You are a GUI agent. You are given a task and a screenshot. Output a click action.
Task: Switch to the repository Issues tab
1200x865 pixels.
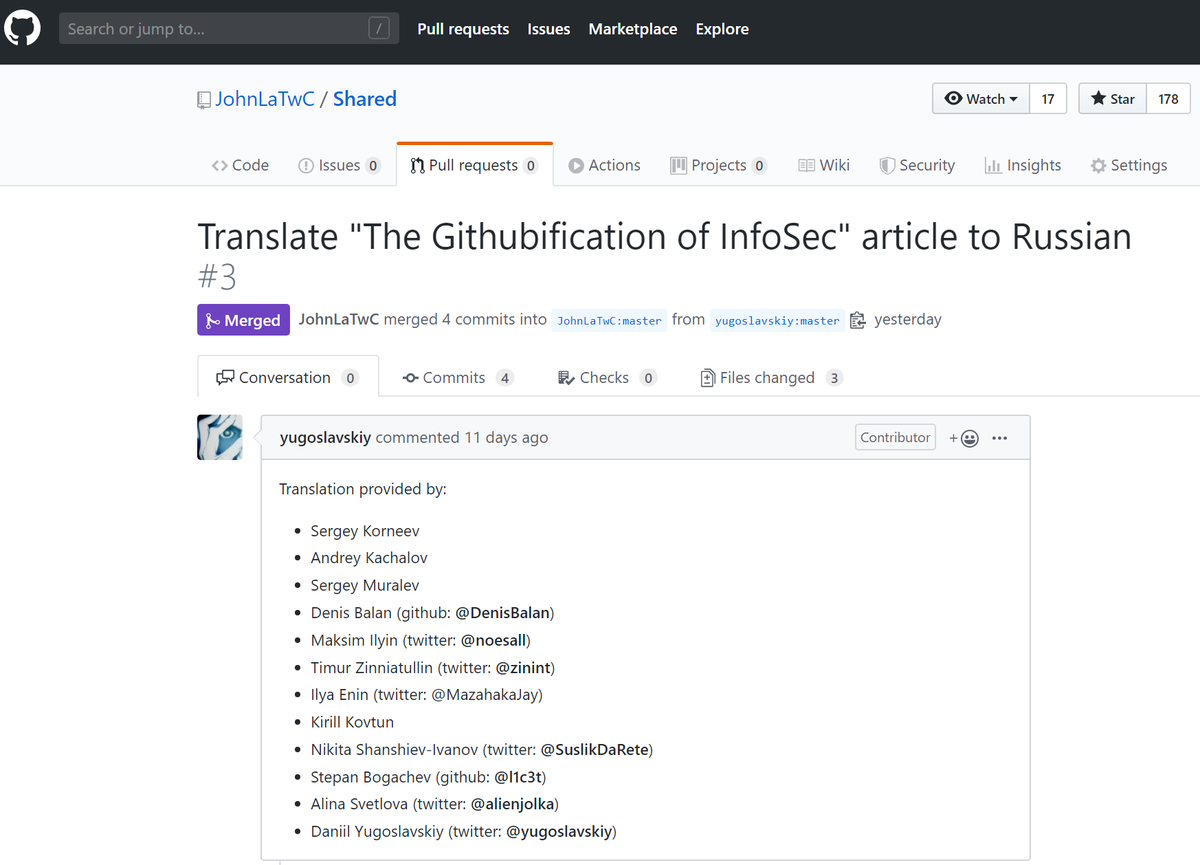point(339,165)
